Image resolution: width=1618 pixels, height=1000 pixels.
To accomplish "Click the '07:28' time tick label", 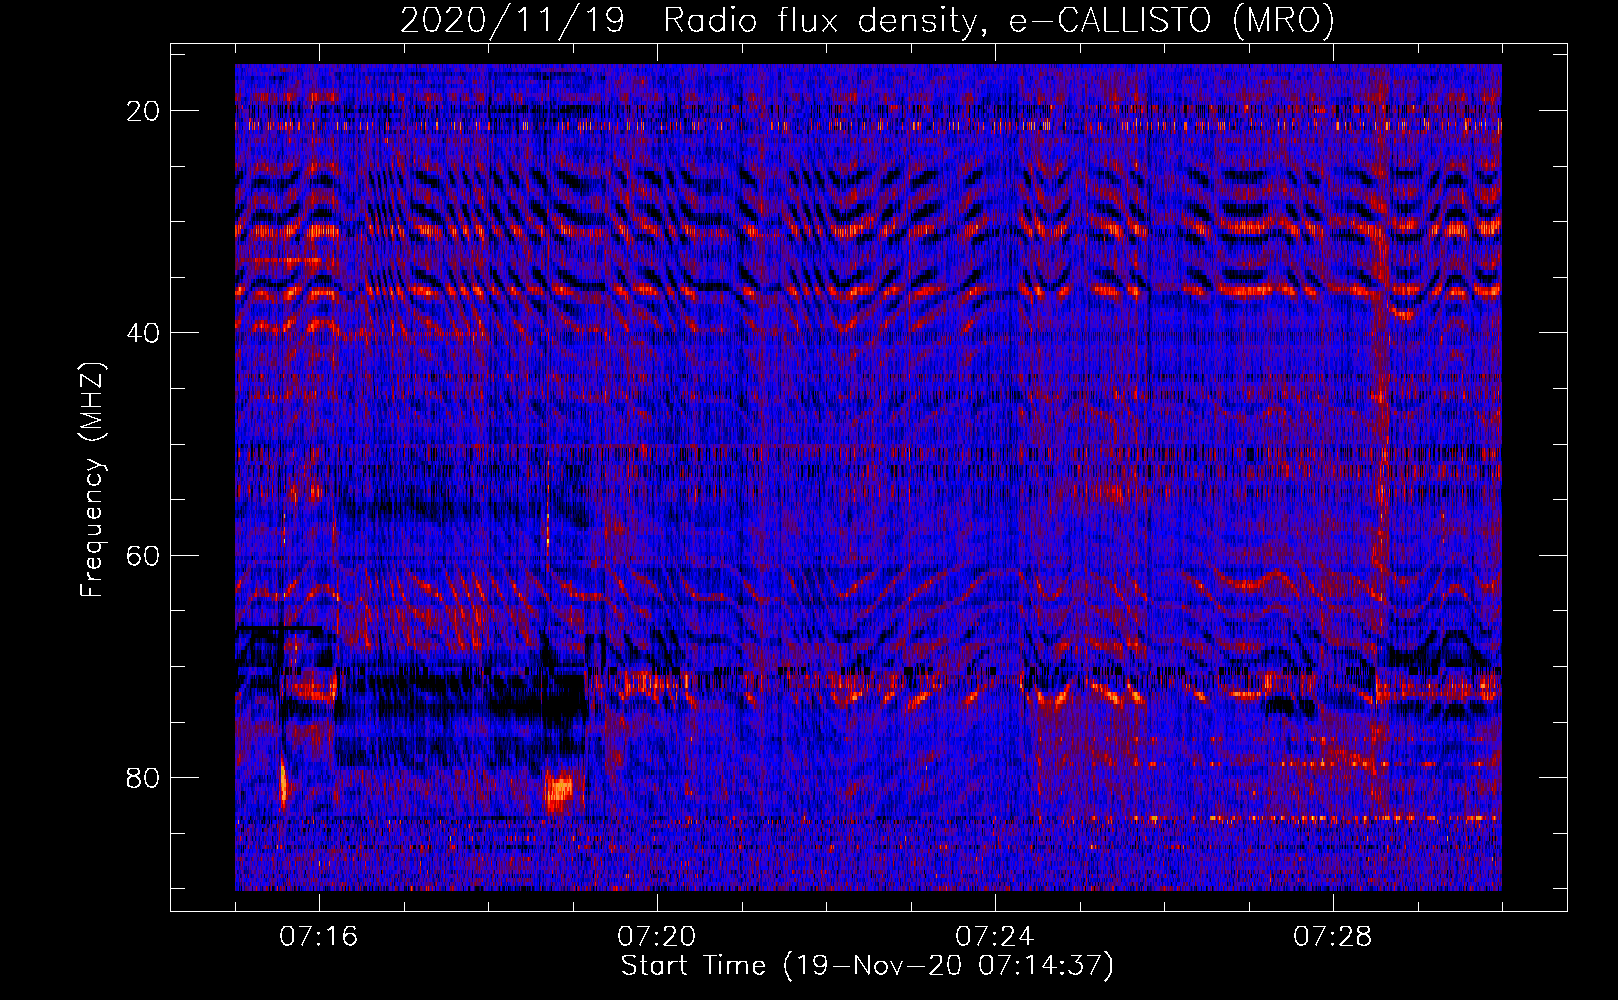I will 1333,937.
